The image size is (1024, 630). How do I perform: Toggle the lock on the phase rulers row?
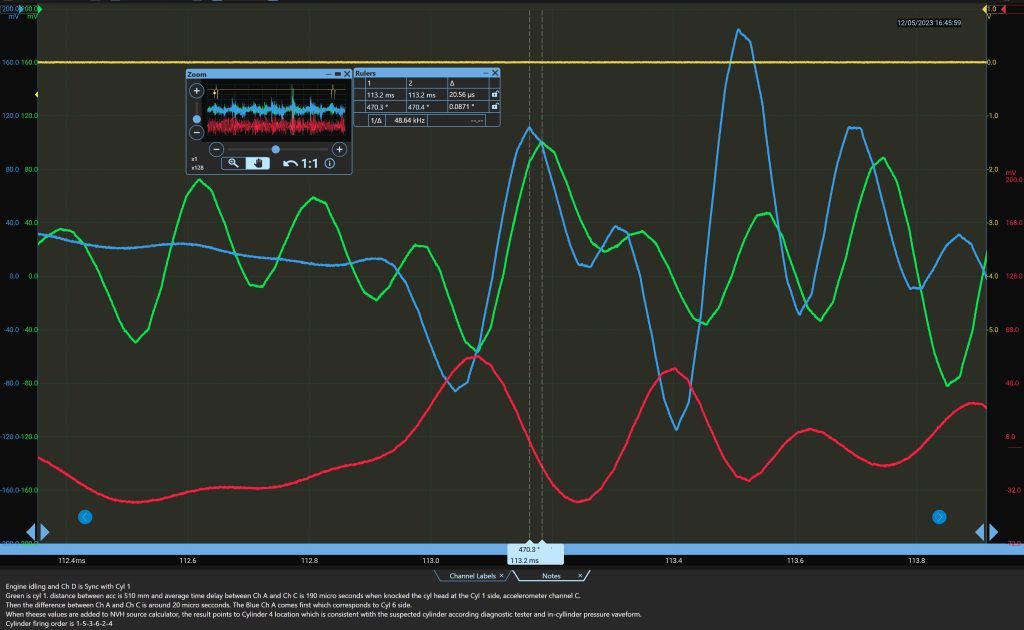494,106
